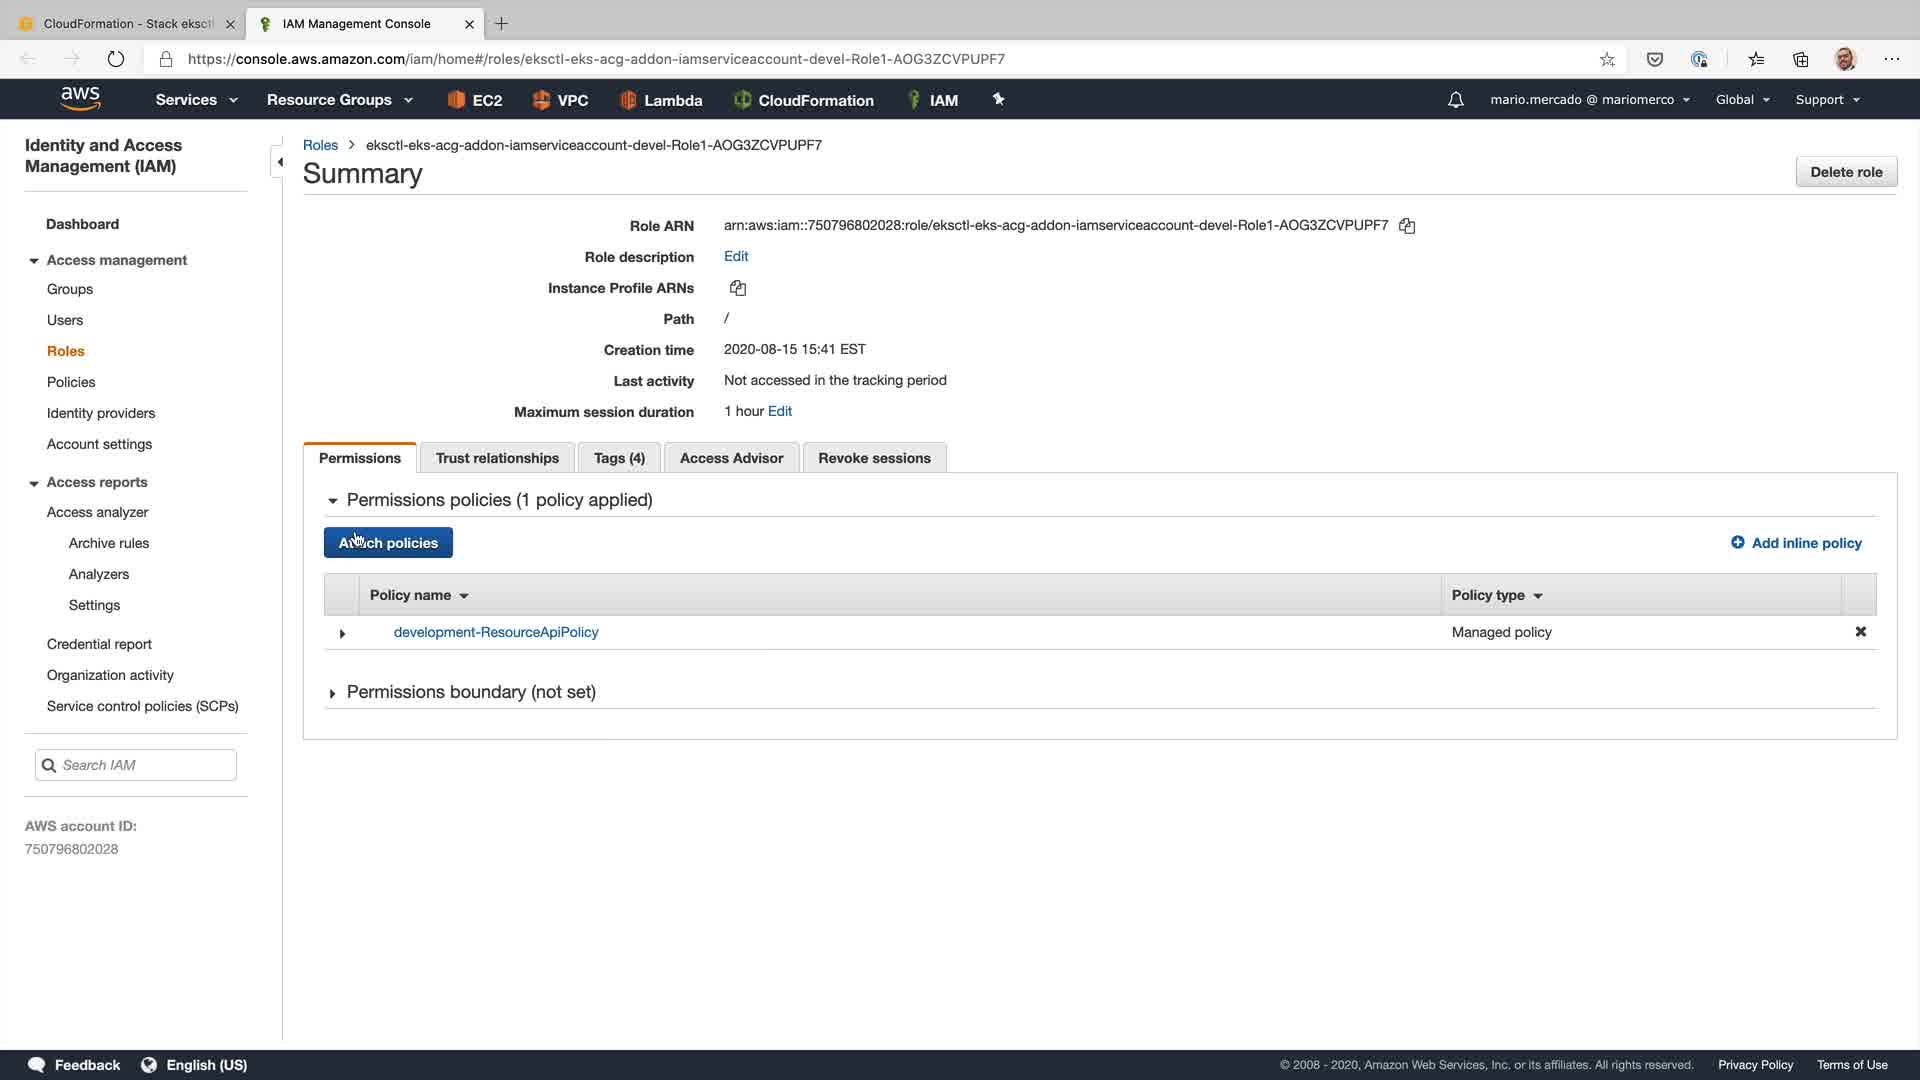Copy the Instance Profile ARNs value

pyautogui.click(x=738, y=288)
